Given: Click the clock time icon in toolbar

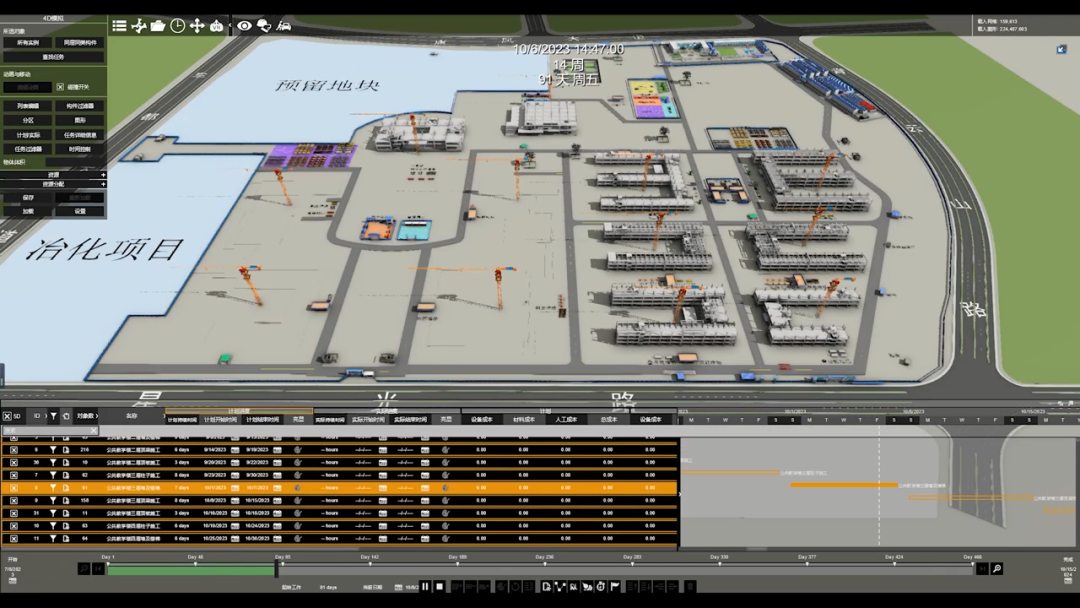Looking at the screenshot, I should tap(177, 26).
